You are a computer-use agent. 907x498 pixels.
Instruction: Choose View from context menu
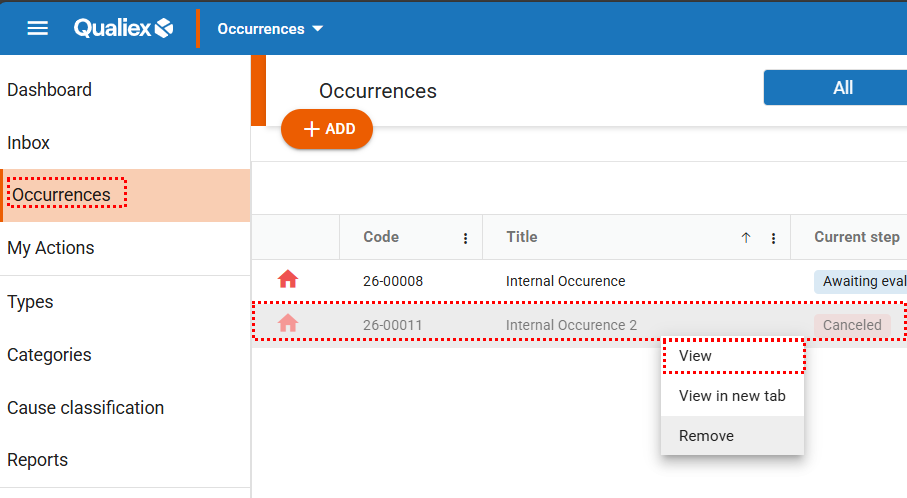pyautogui.click(x=696, y=356)
